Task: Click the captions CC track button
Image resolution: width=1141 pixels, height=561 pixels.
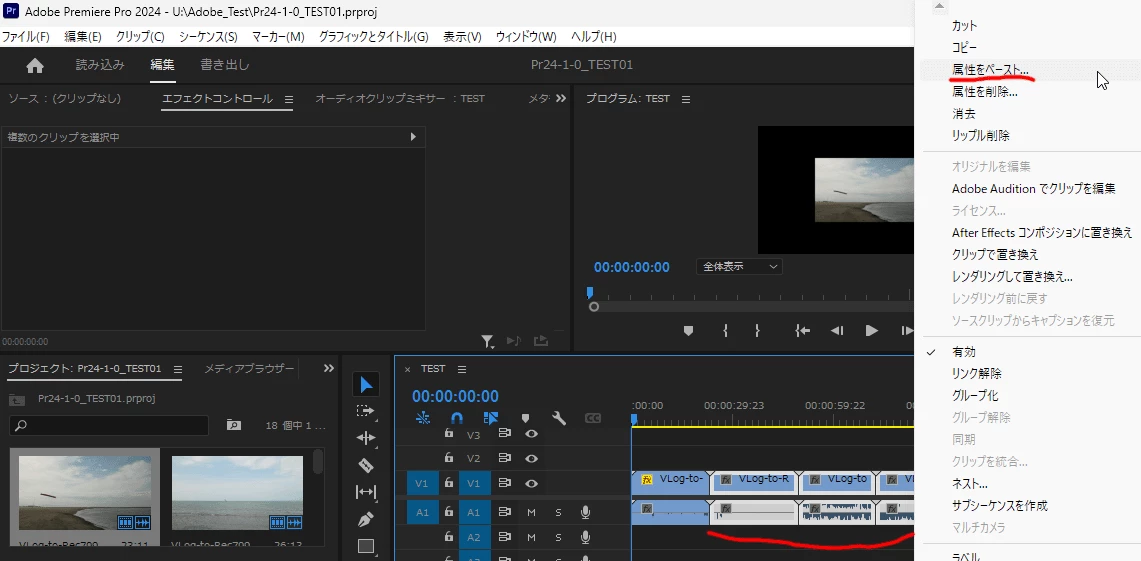Action: tap(593, 418)
